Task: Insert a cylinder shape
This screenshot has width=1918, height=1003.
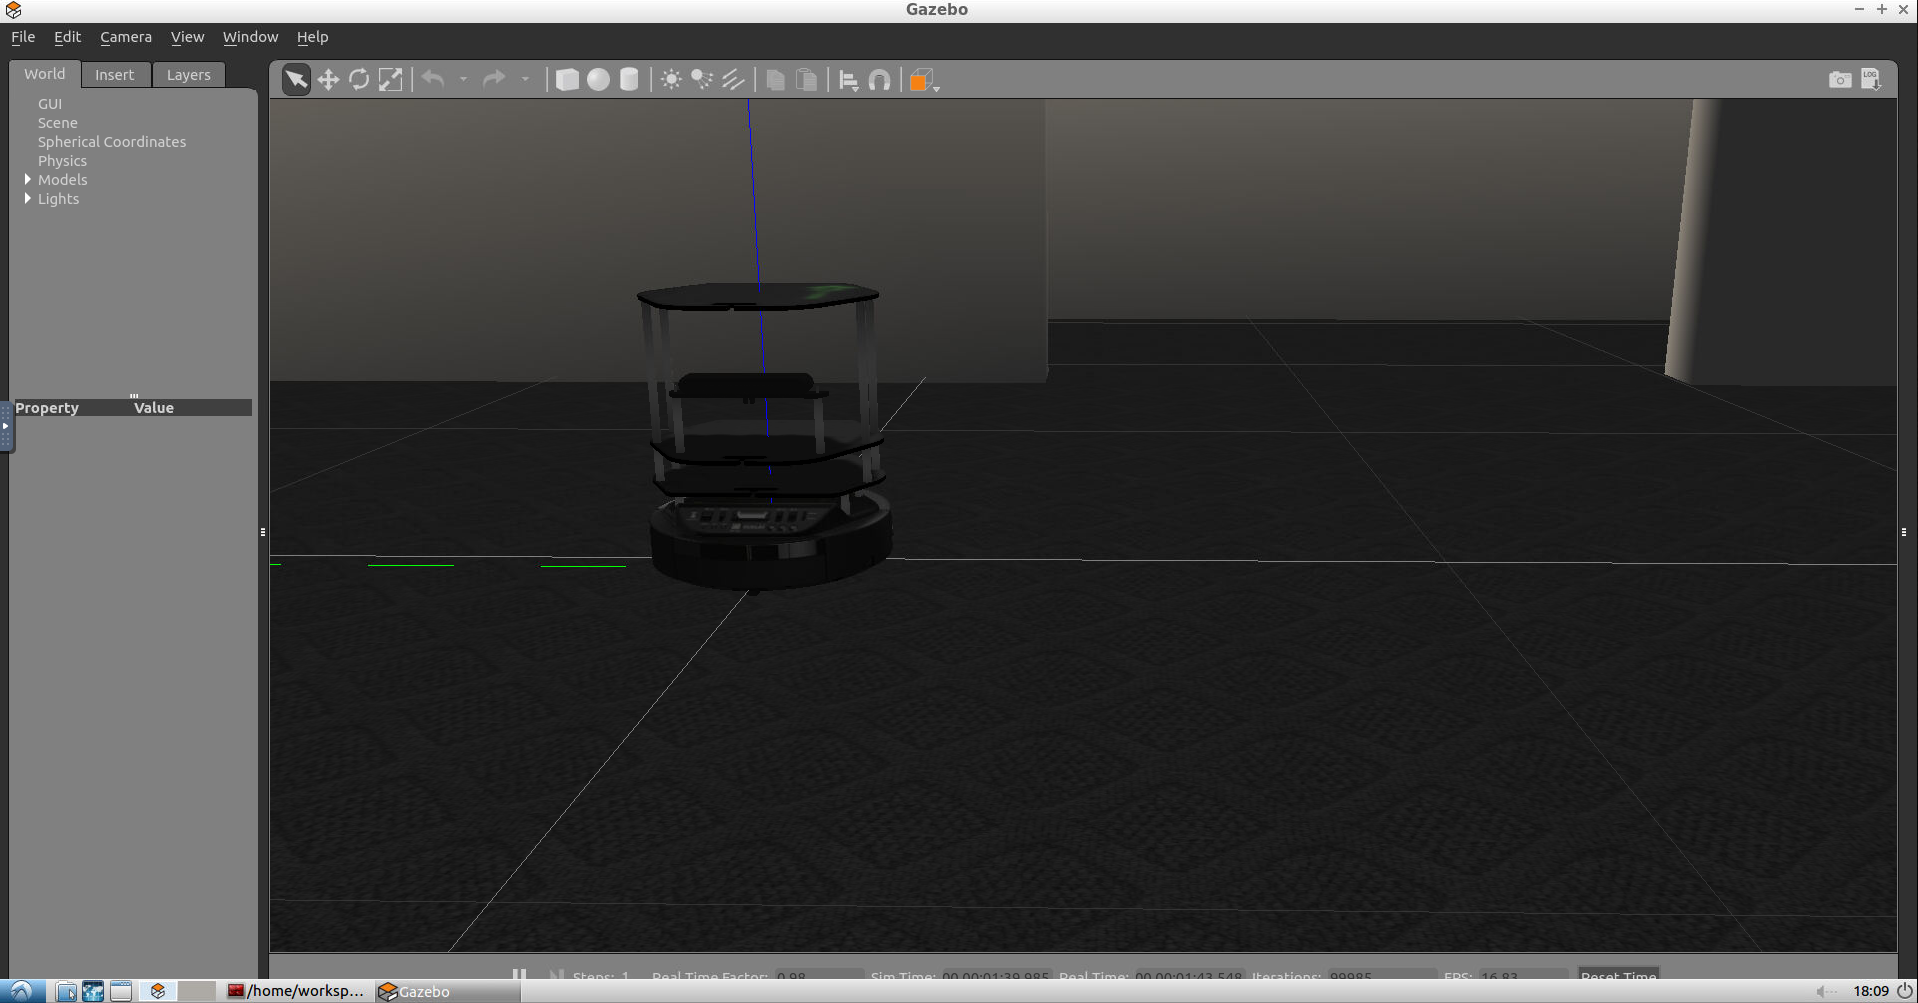Action: [x=629, y=79]
